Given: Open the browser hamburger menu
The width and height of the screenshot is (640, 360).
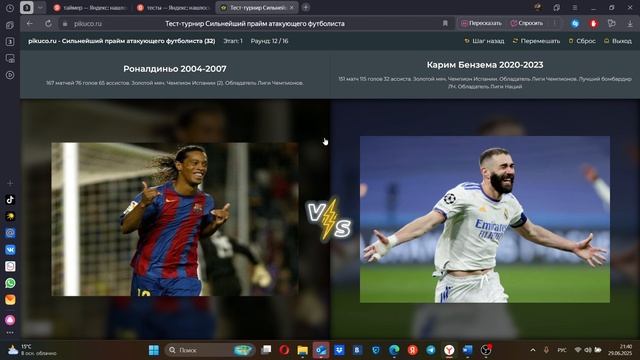Looking at the screenshot, I should [x=574, y=7].
